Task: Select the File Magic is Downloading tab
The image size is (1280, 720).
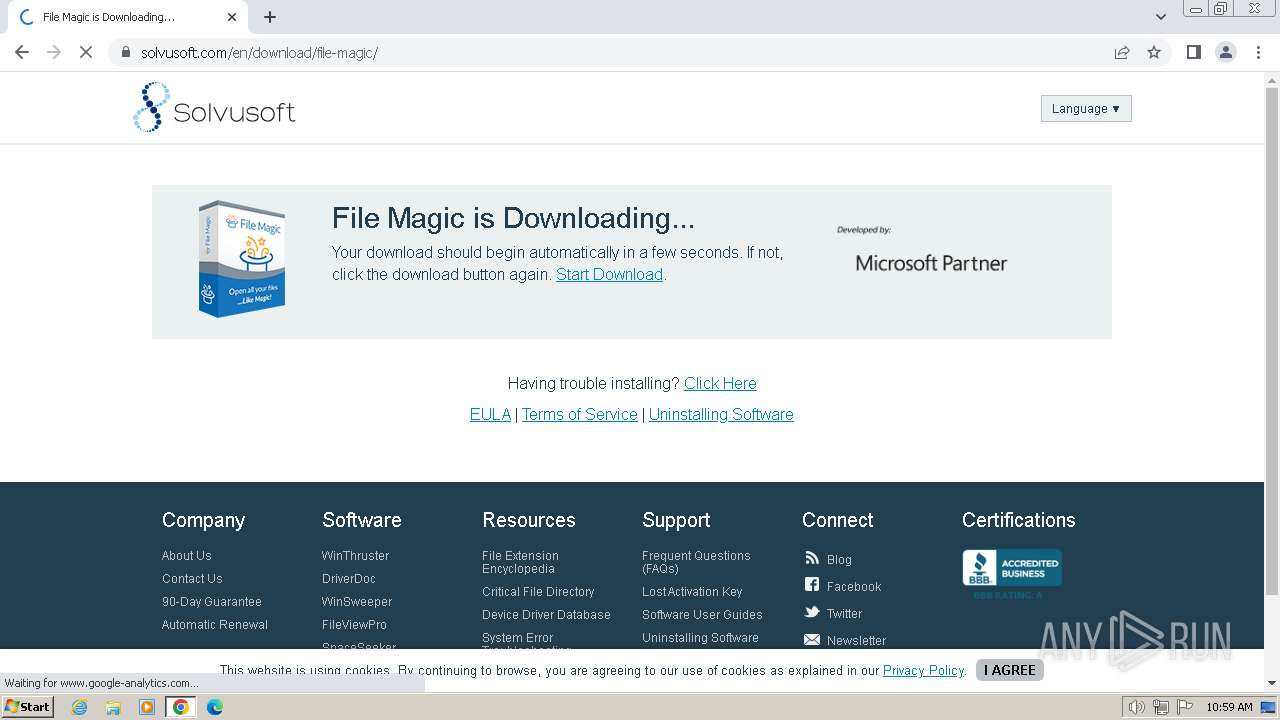Action: pyautogui.click(x=120, y=17)
